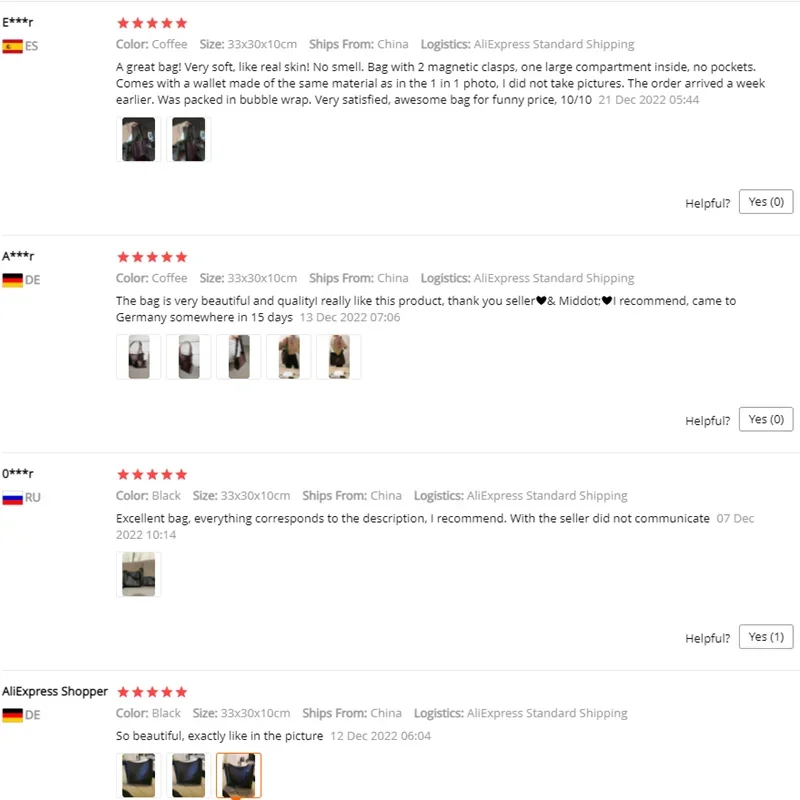800x800 pixels.
Task: Click the Spain flag icon beside ES
Action: pyautogui.click(x=12, y=46)
